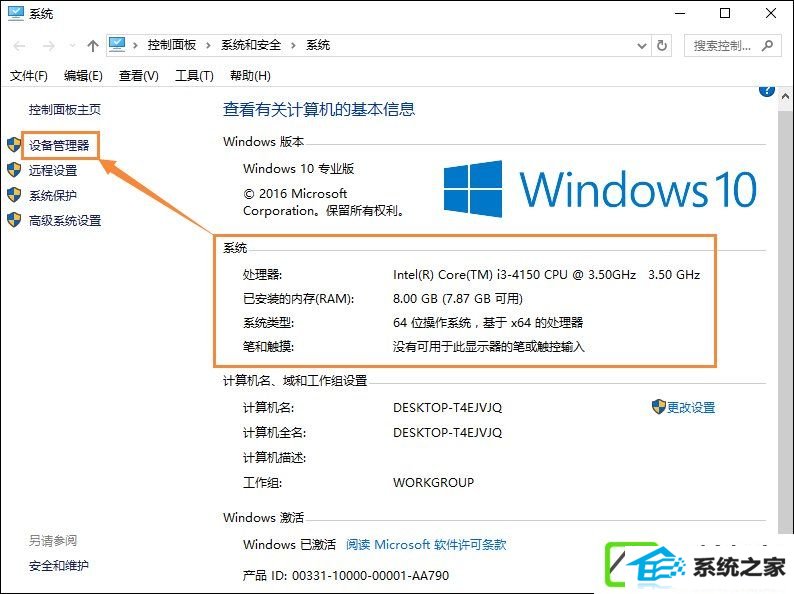Expand chevron after 控制面板 breadcrumb
This screenshot has width=794, height=594.
[208, 46]
